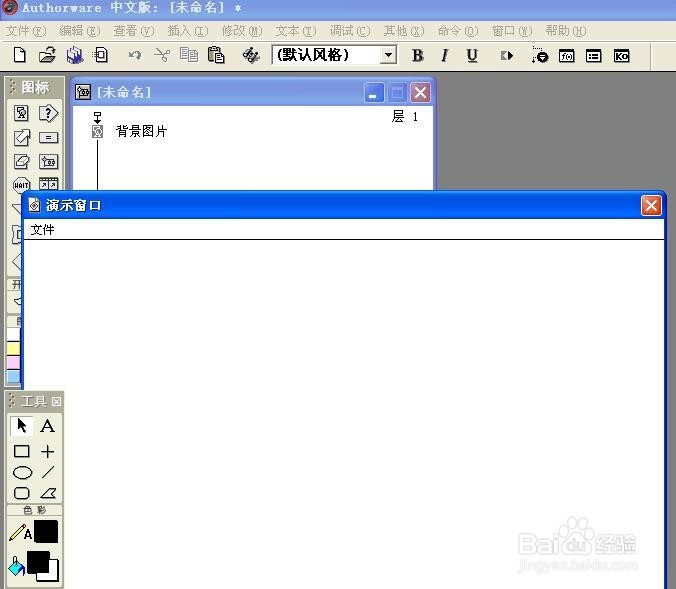Click the New file toolbar icon

20,55
